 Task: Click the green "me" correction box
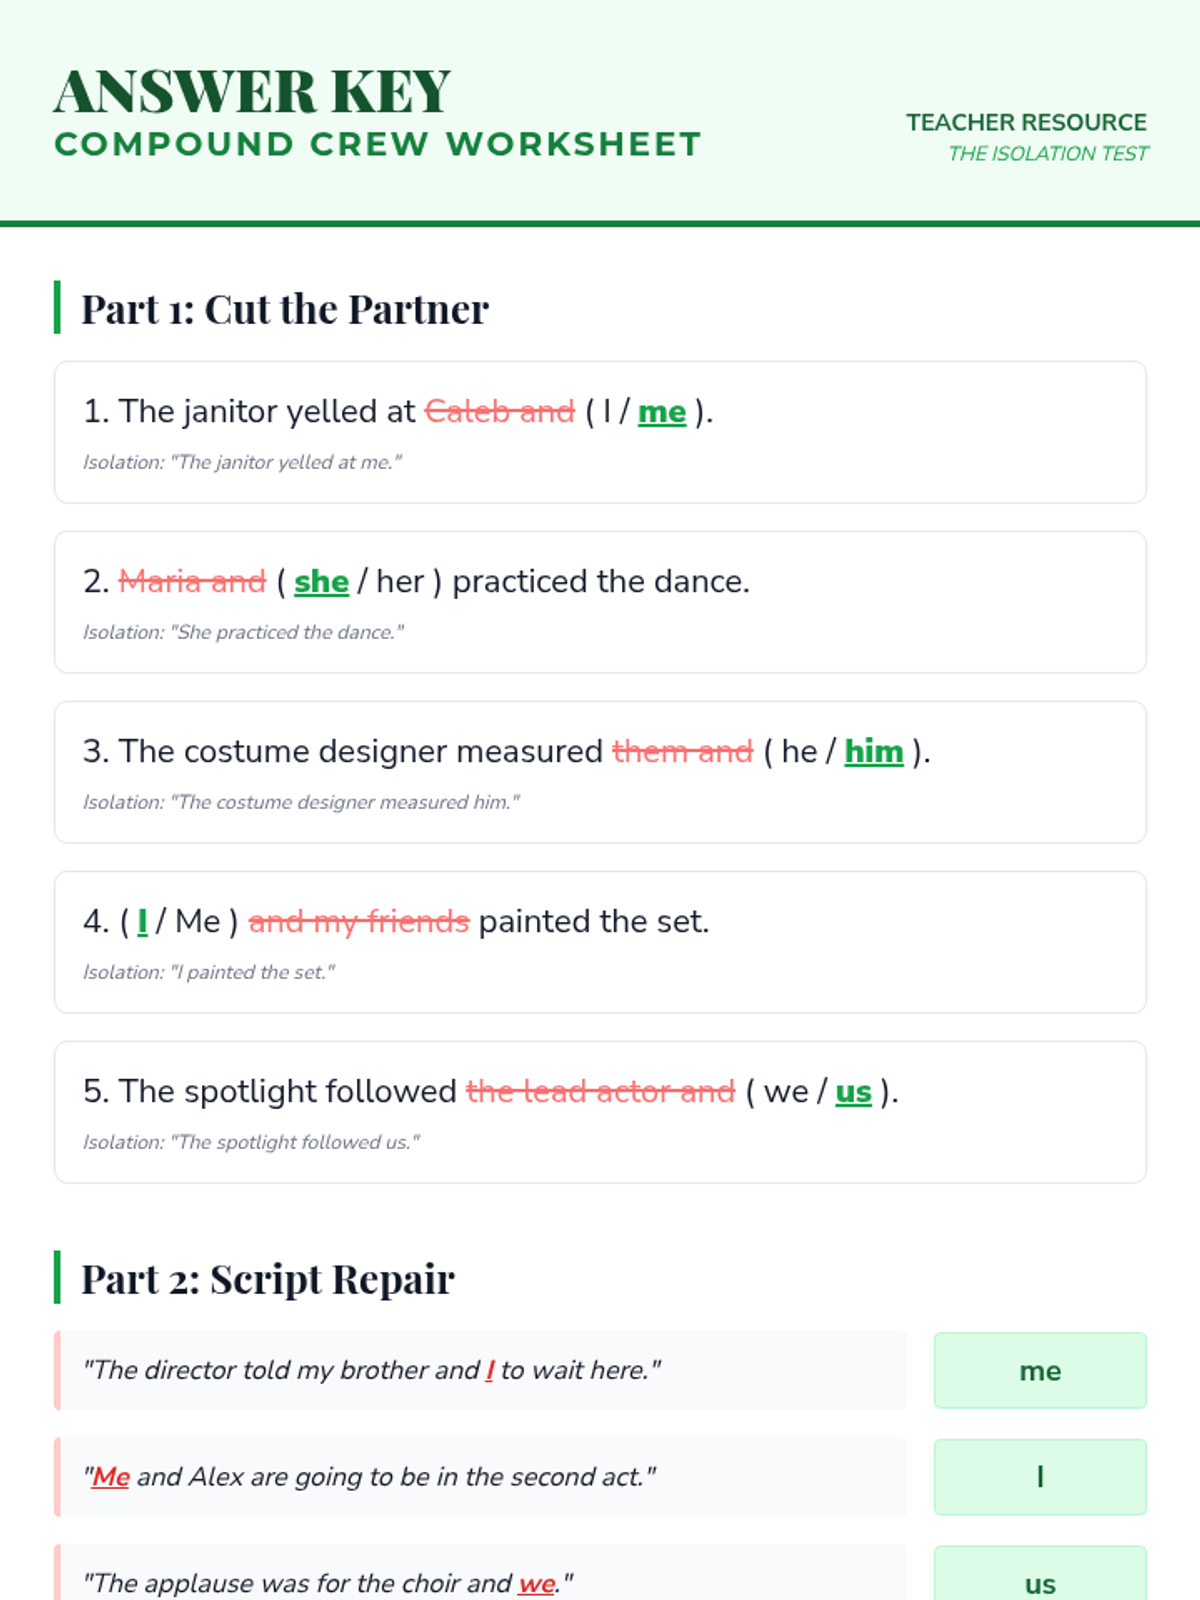(x=1040, y=1371)
